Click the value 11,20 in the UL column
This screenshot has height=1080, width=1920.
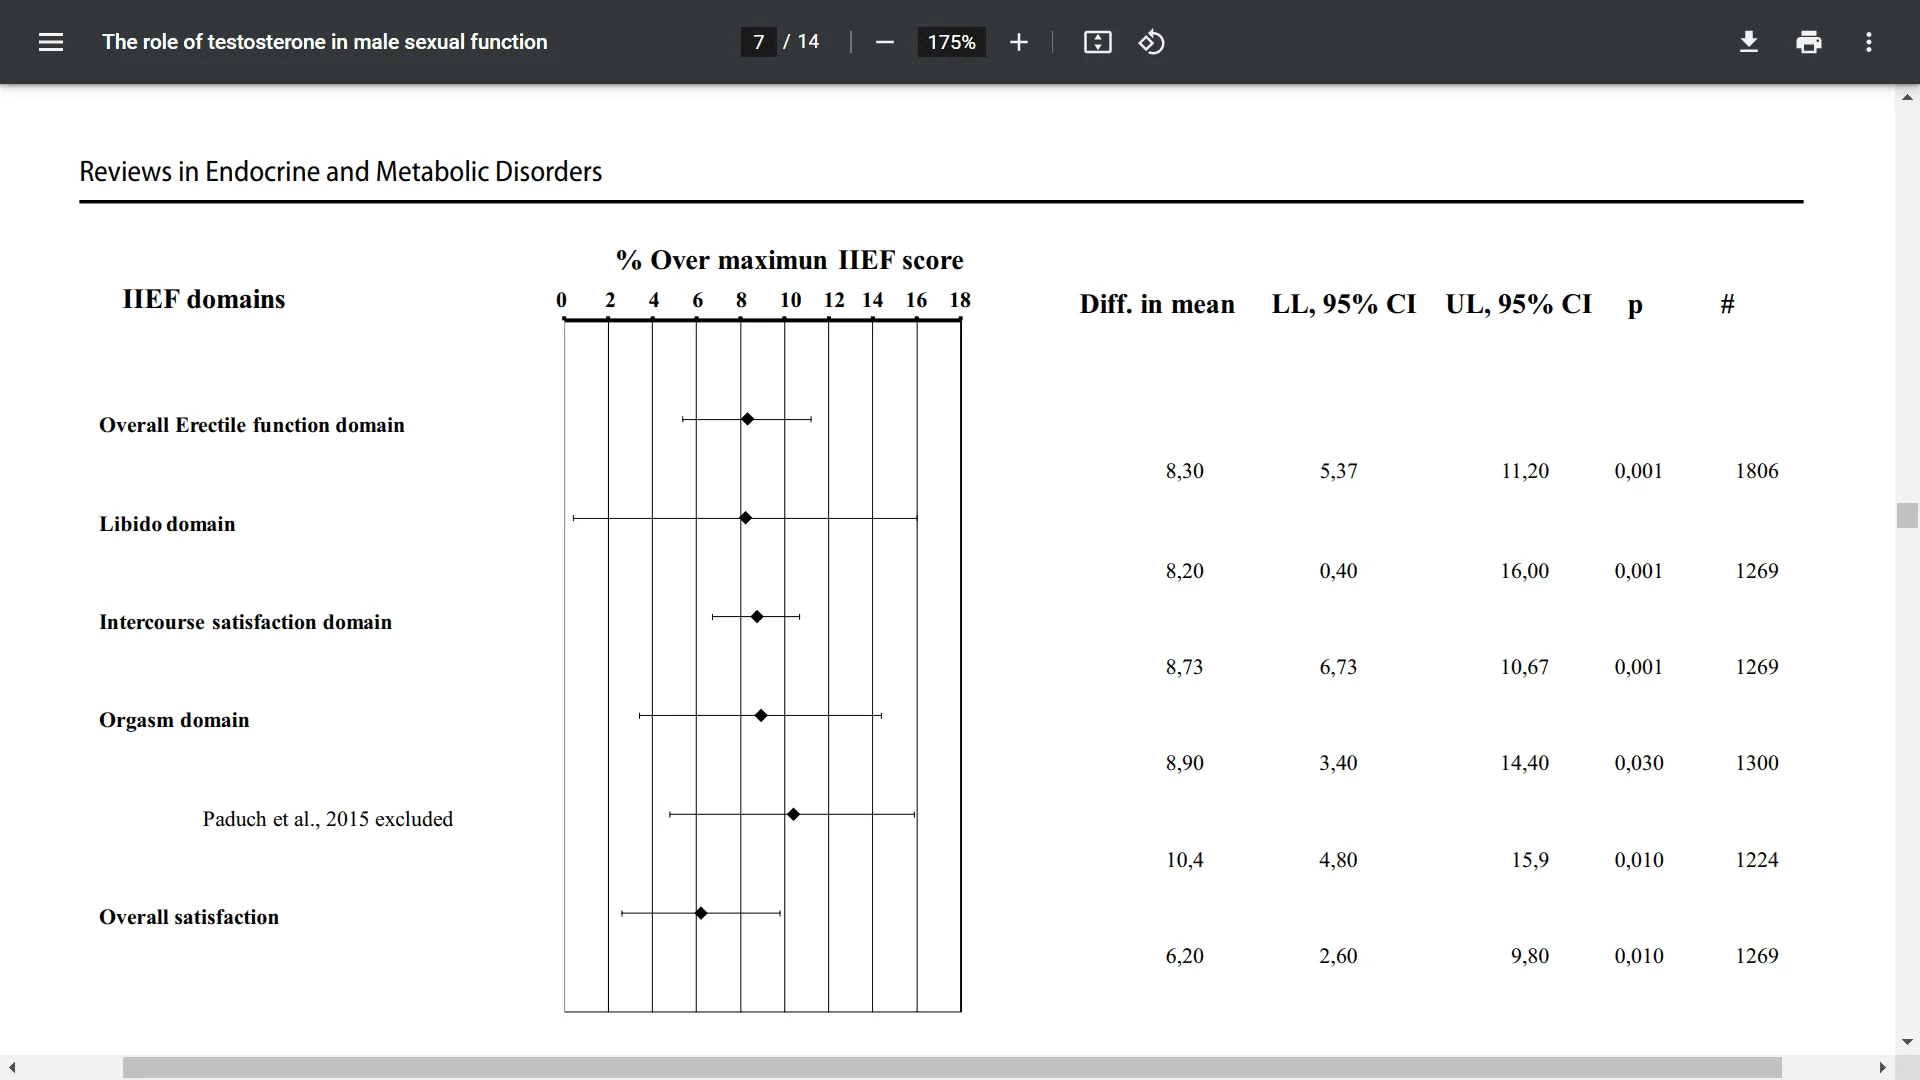tap(1525, 471)
